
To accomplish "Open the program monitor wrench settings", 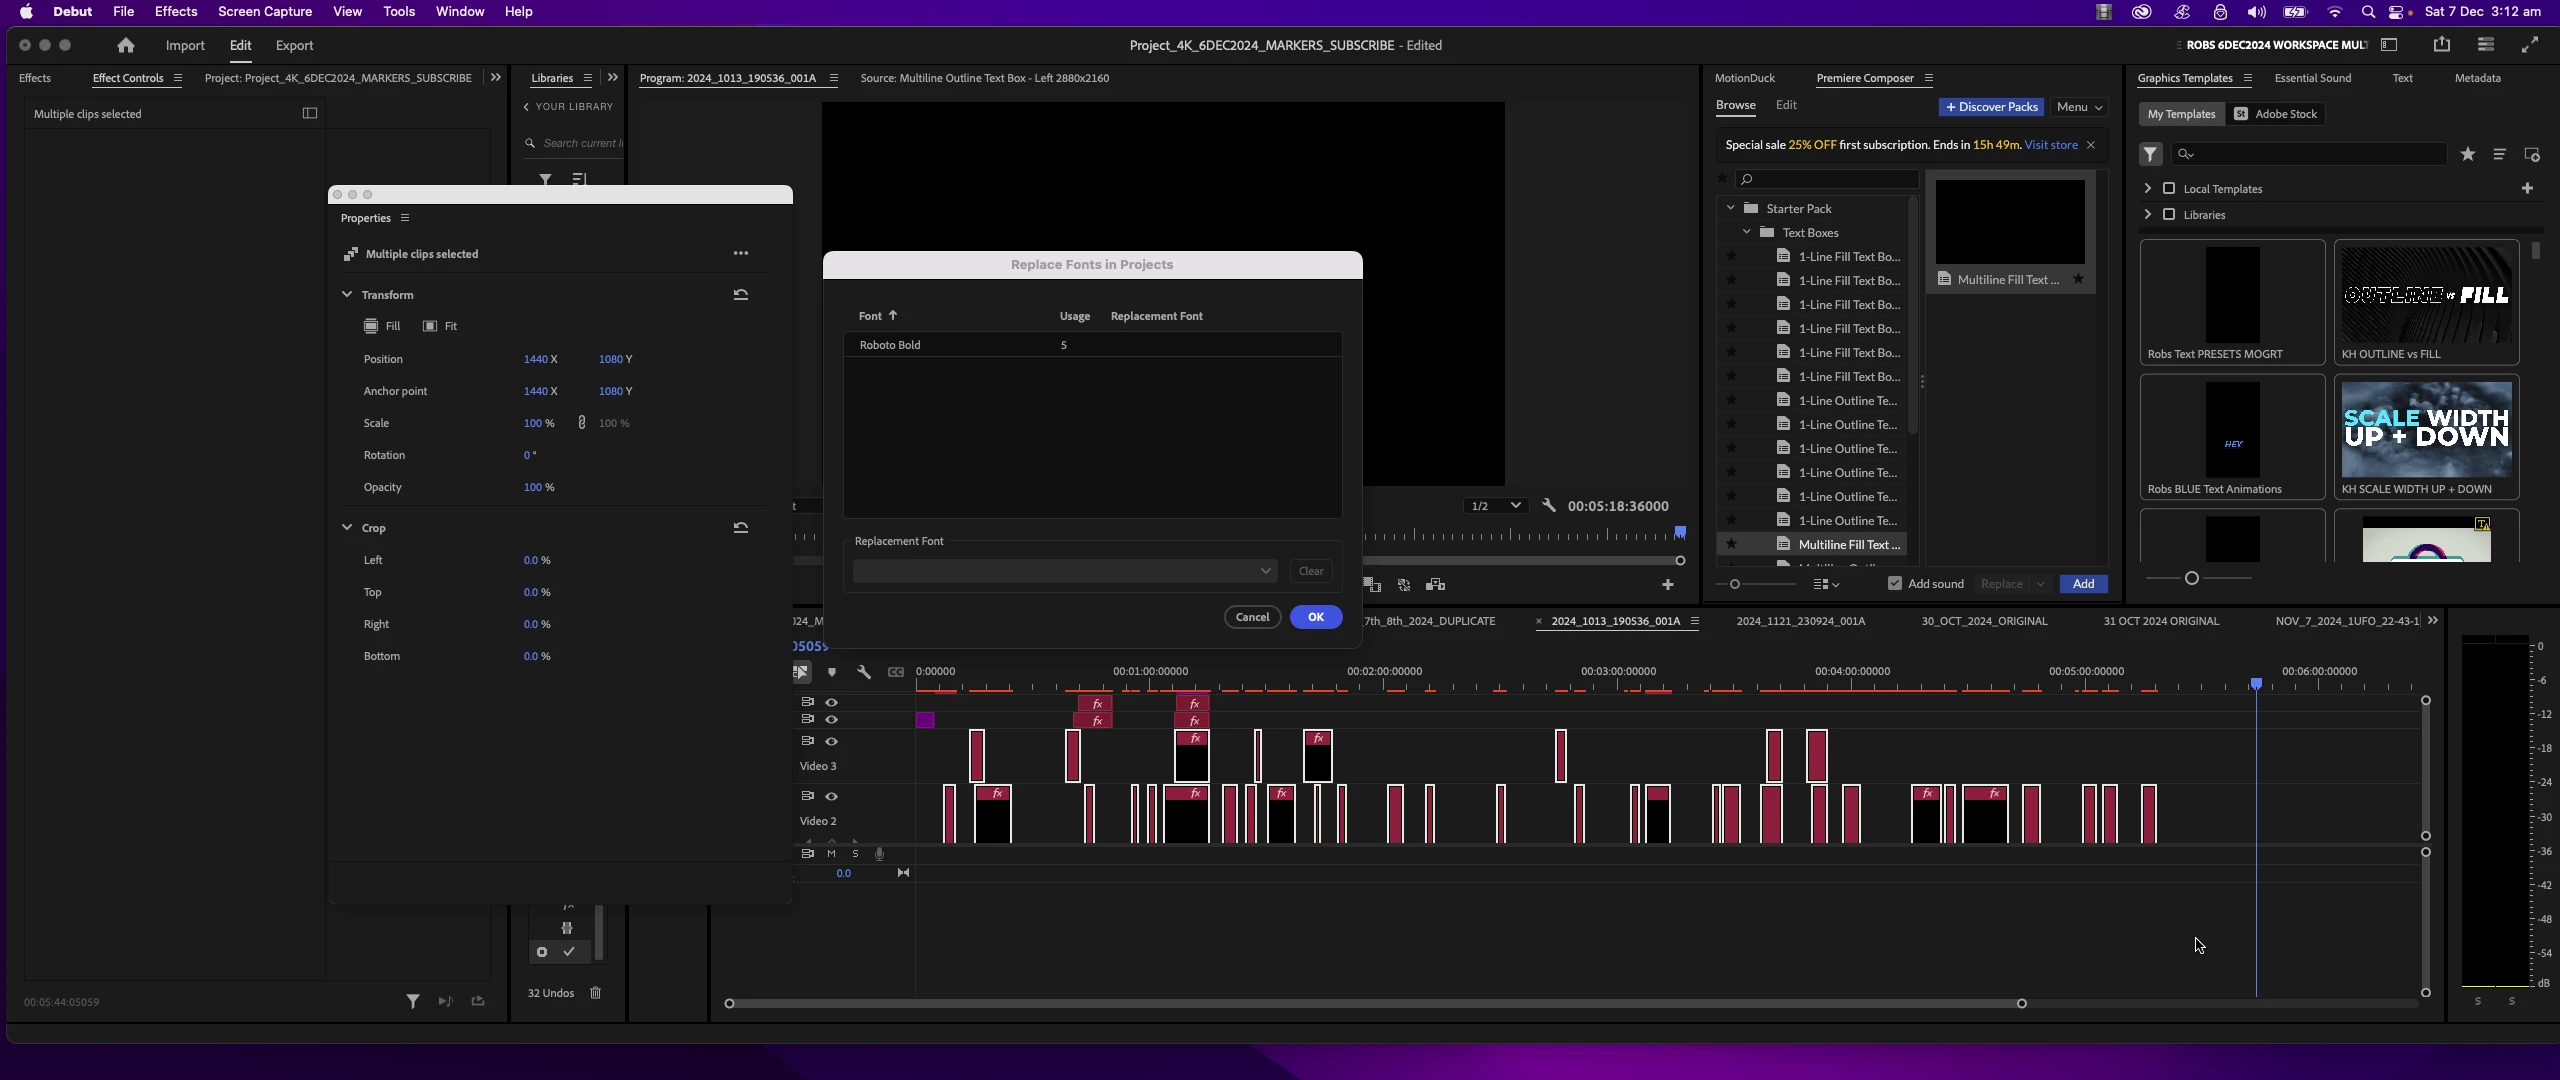I will (x=1549, y=506).
